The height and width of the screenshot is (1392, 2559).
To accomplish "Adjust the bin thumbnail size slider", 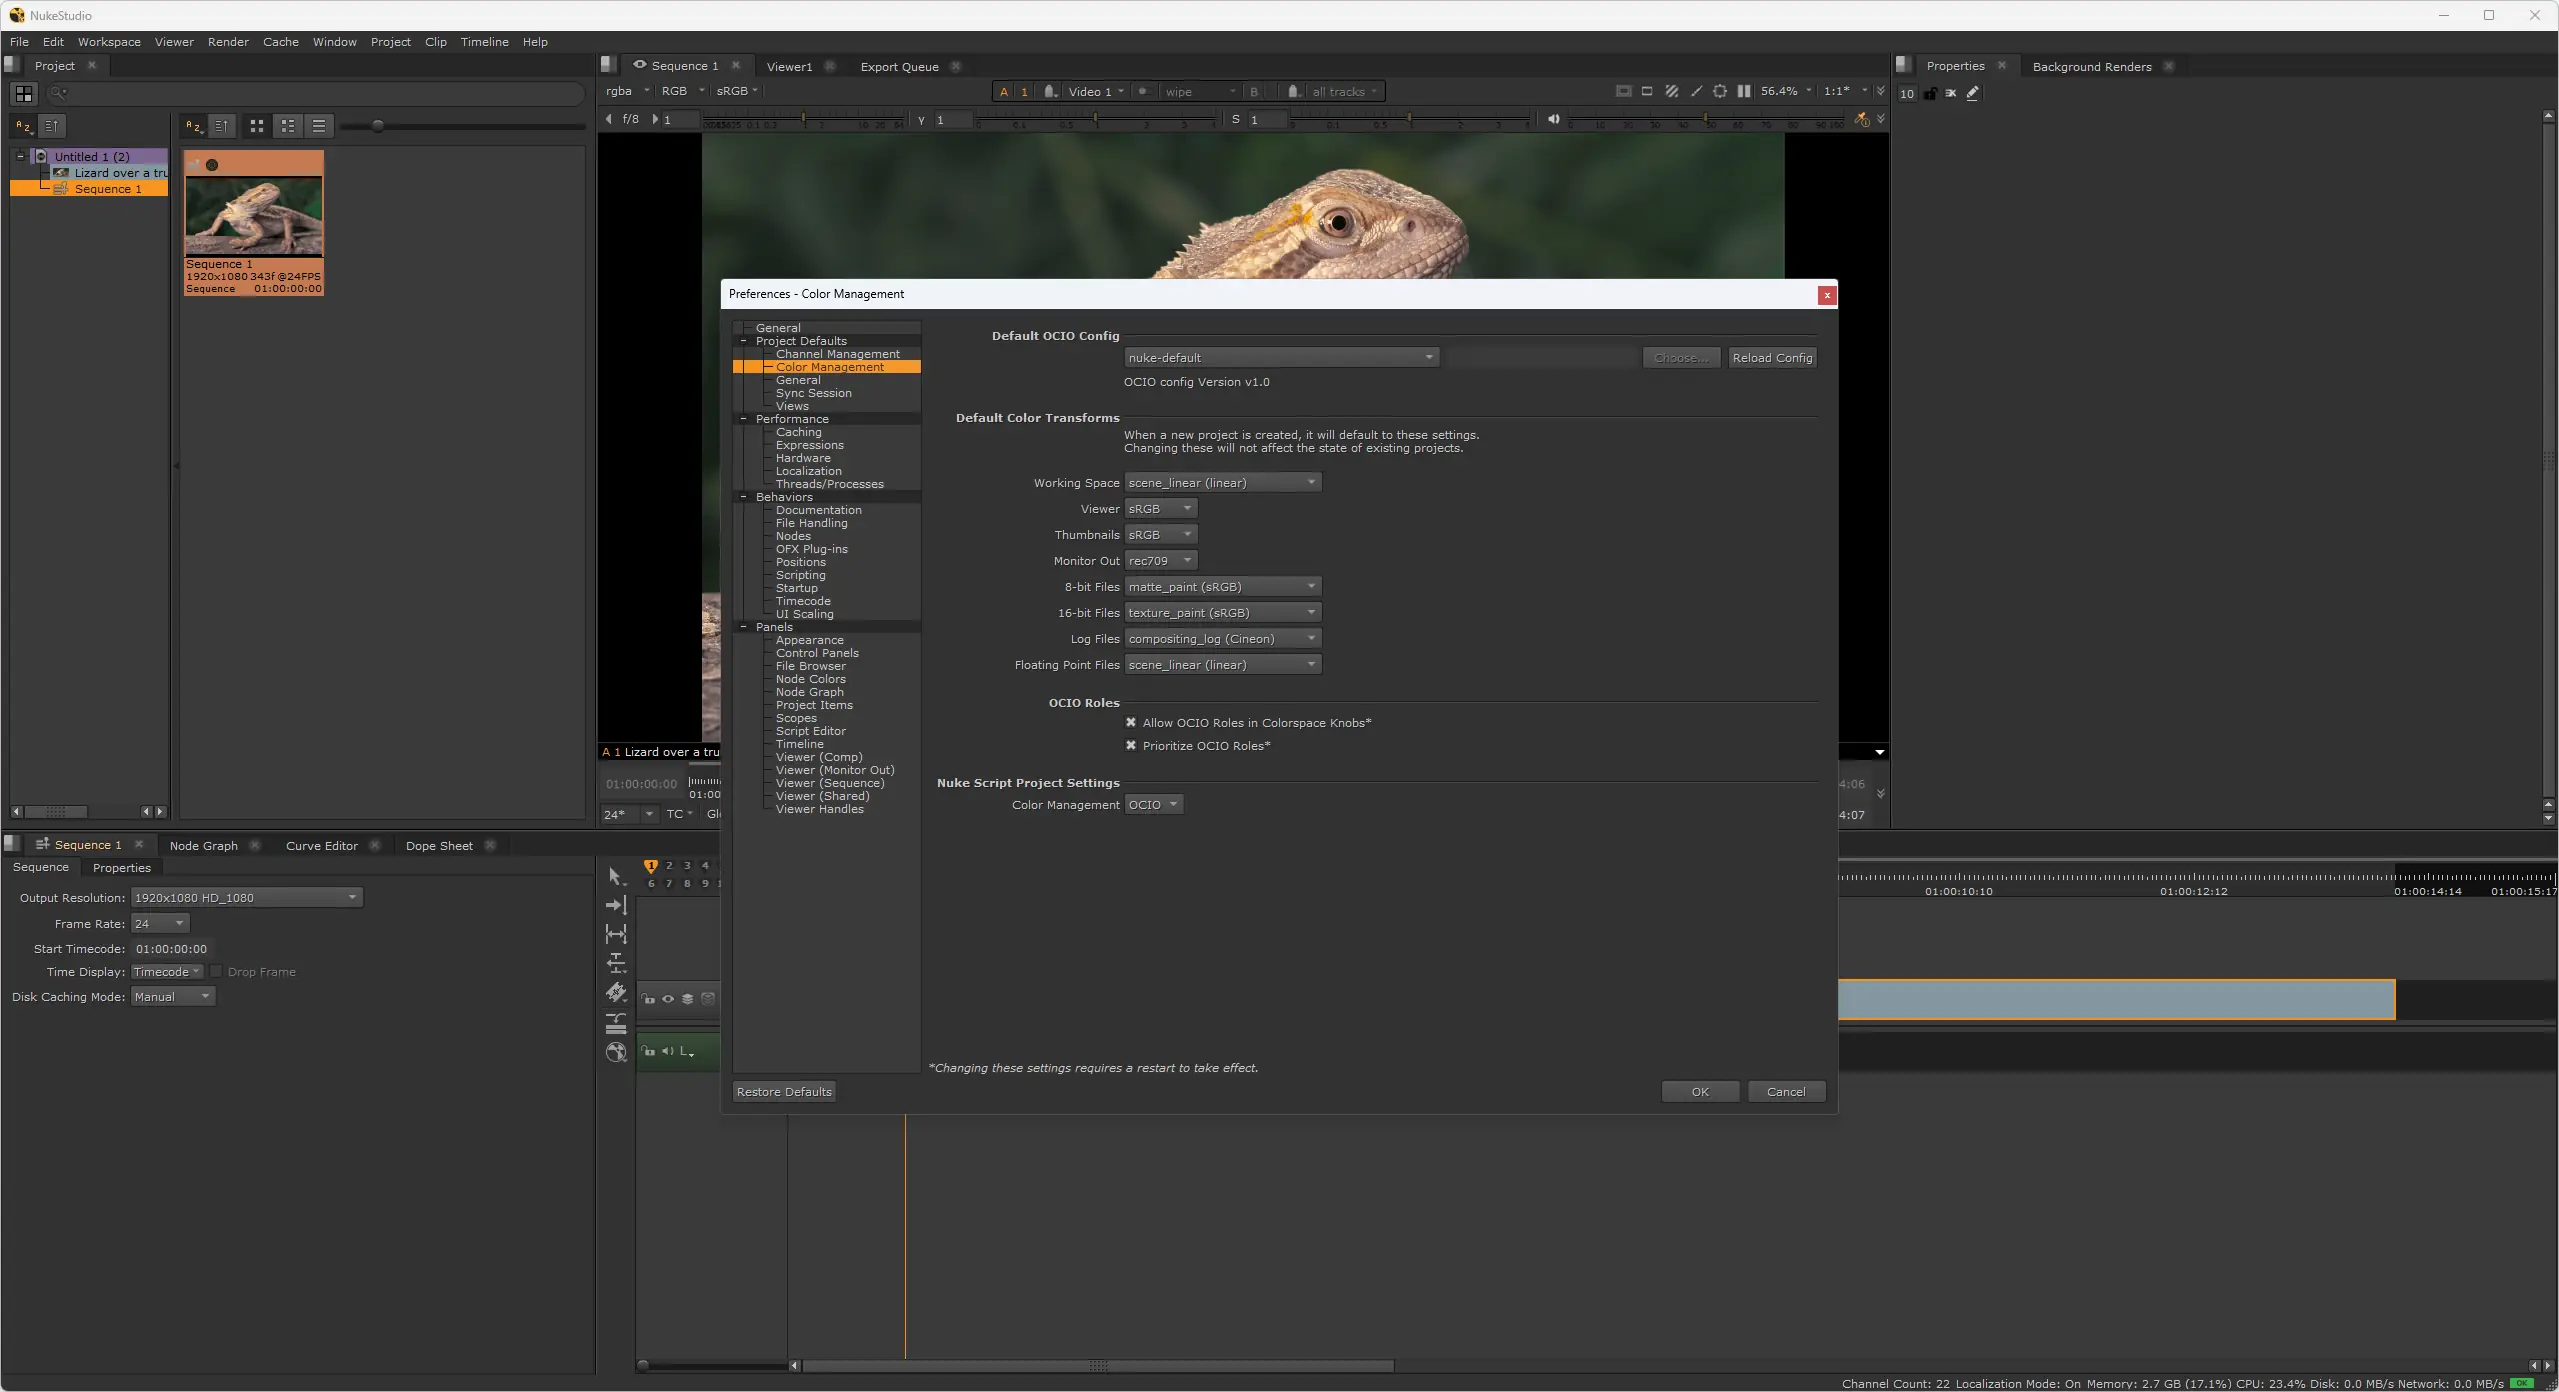I will click(x=378, y=126).
